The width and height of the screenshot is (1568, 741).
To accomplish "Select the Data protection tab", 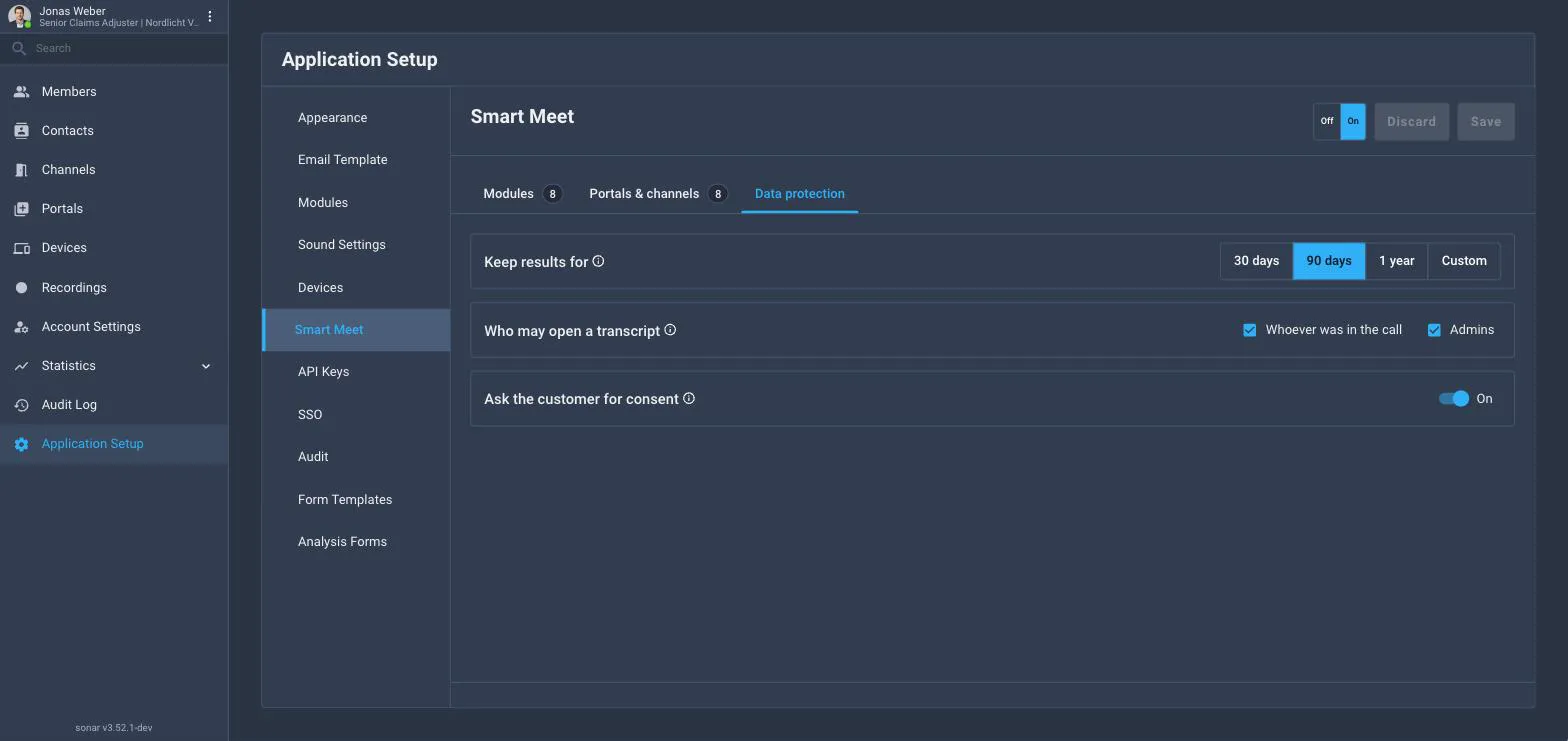I will coord(800,194).
